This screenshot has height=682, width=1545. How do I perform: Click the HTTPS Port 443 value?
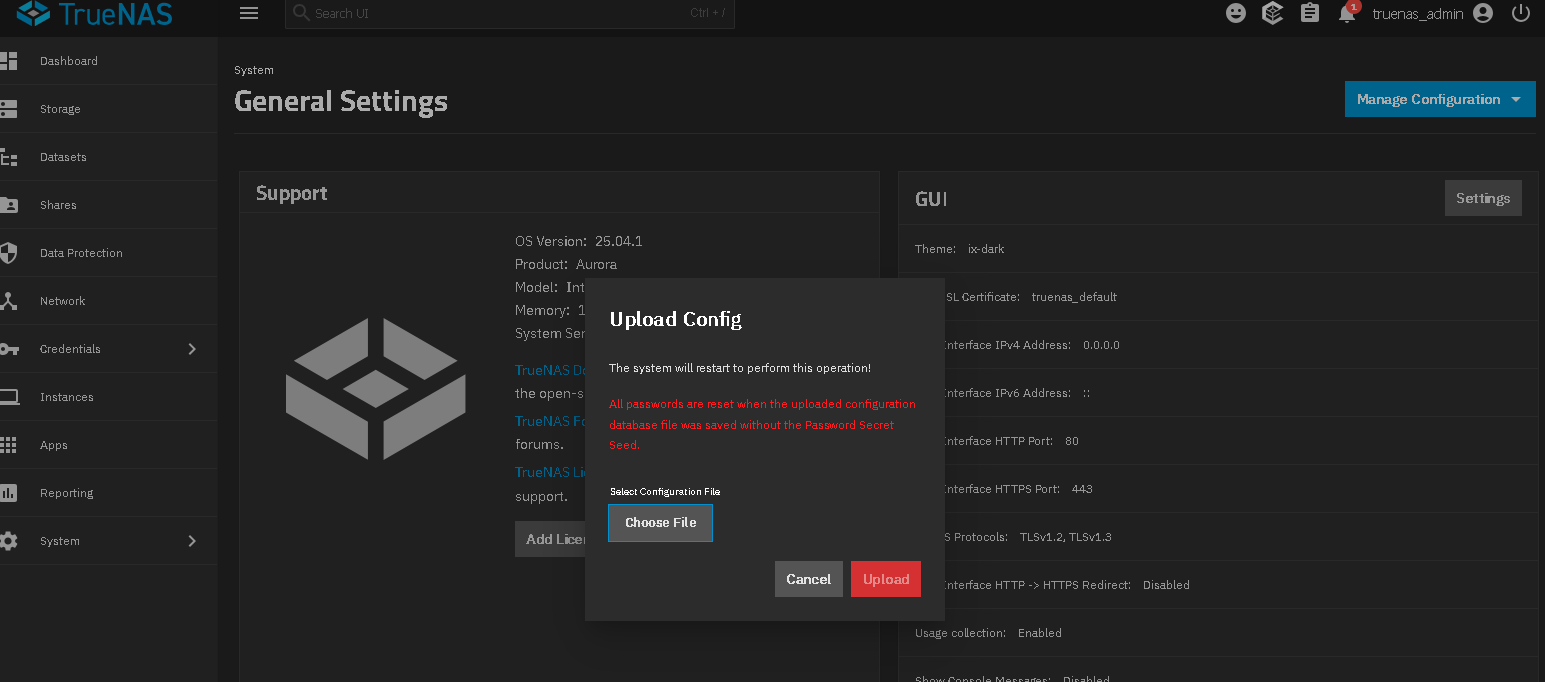point(1082,489)
